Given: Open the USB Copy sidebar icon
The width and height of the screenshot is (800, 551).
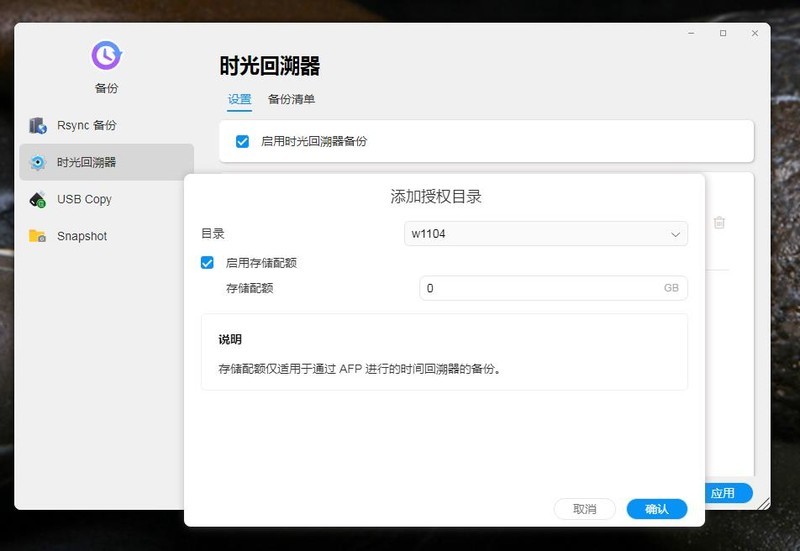Looking at the screenshot, I should tap(38, 199).
